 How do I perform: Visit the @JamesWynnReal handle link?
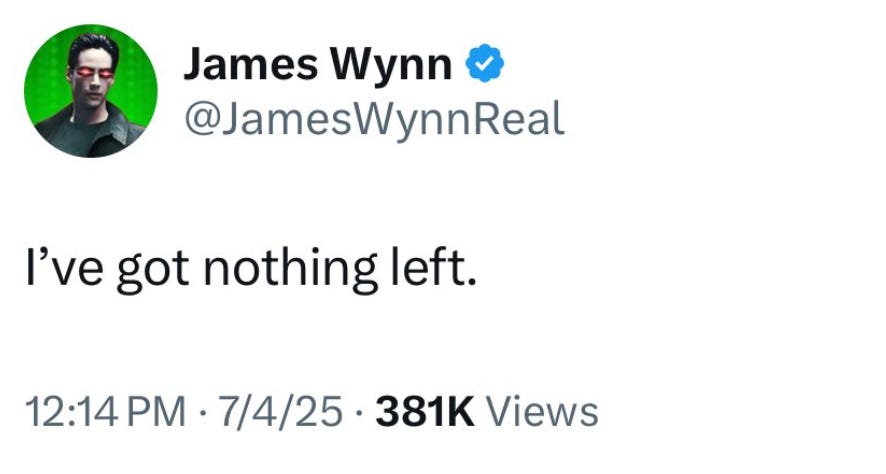point(374,119)
